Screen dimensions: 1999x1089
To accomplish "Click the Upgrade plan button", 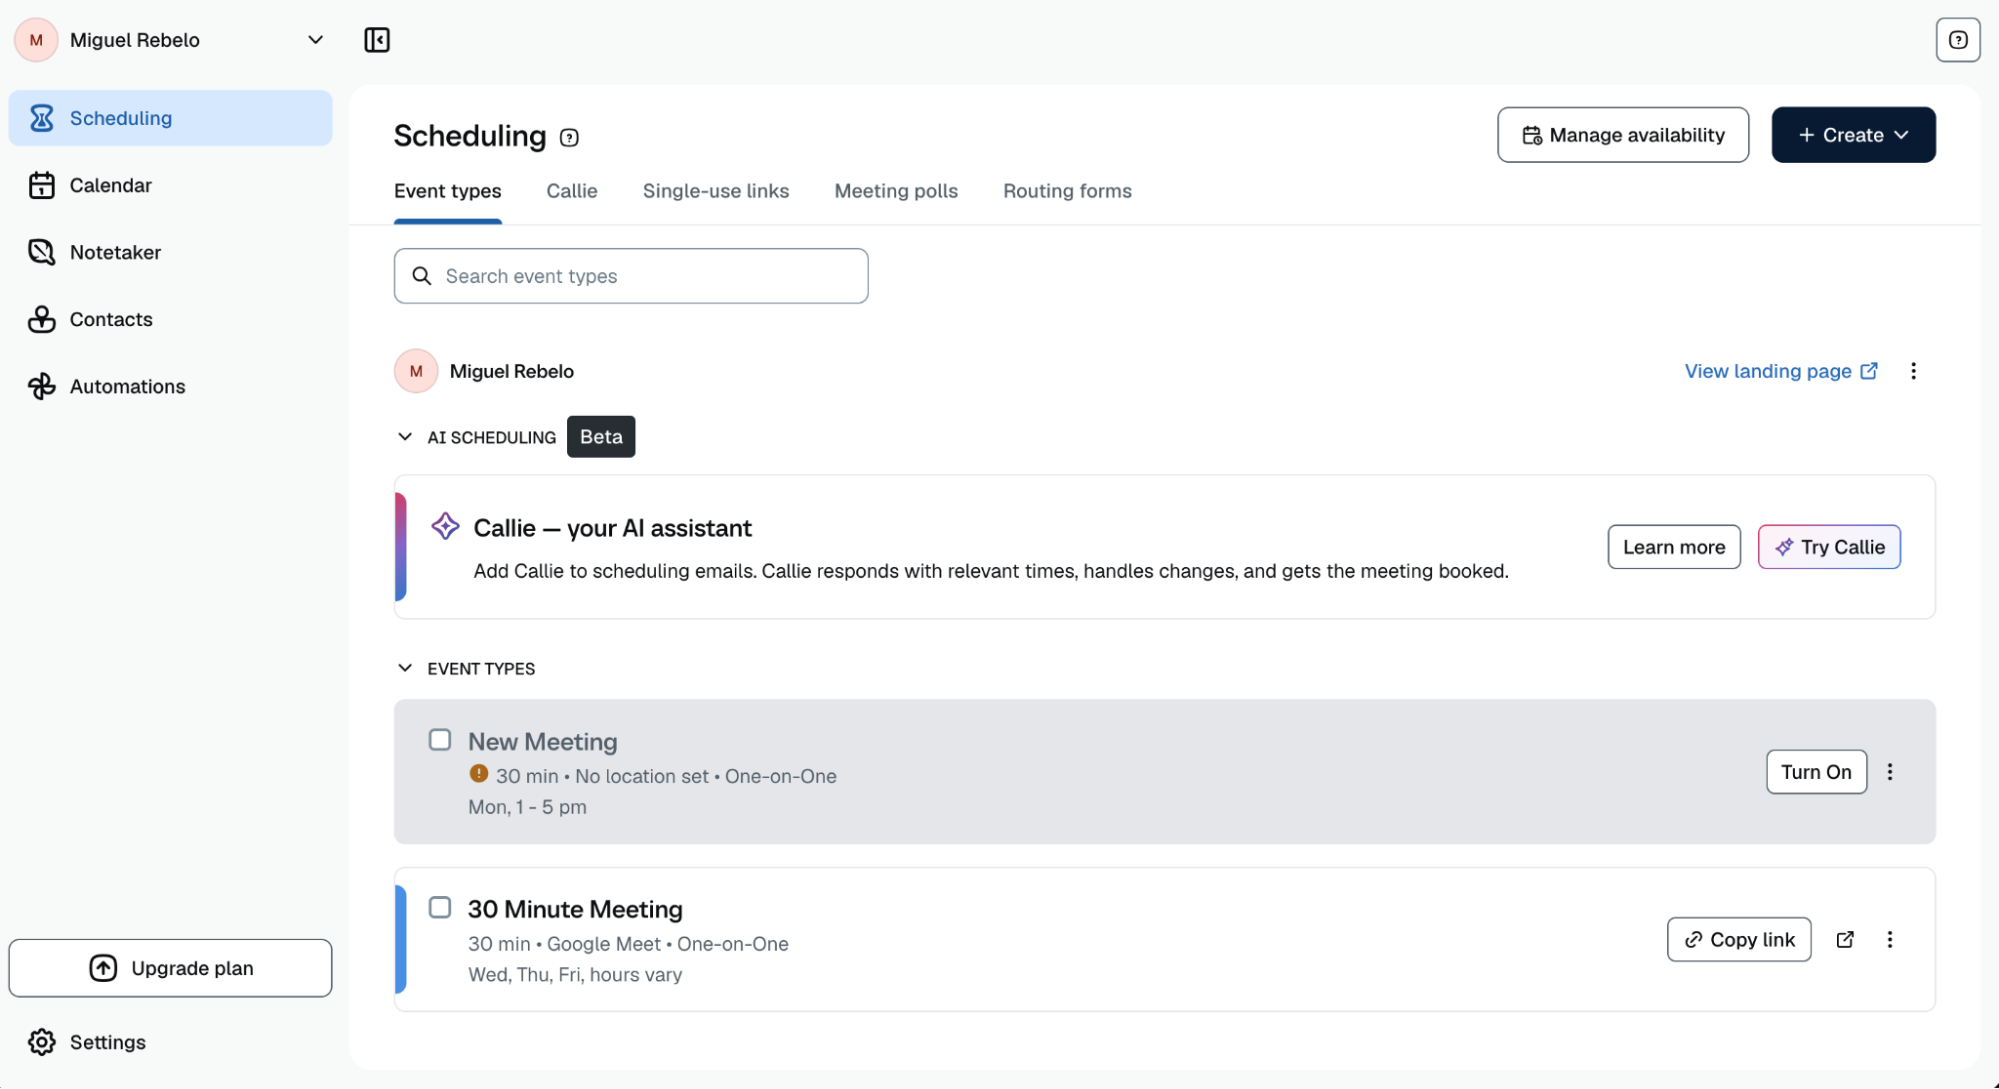I will (x=170, y=968).
